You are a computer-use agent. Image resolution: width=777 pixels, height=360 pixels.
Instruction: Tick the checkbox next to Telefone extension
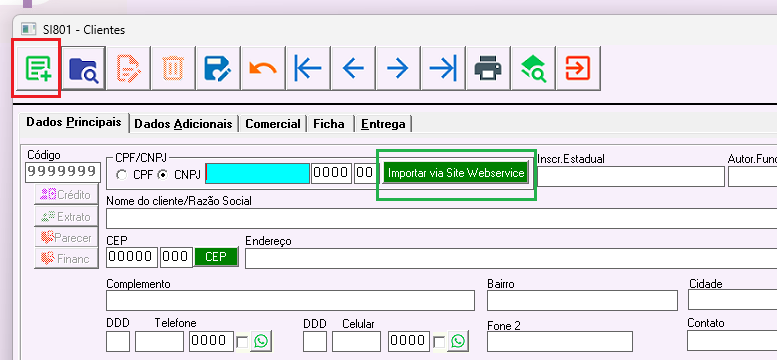pyautogui.click(x=242, y=342)
